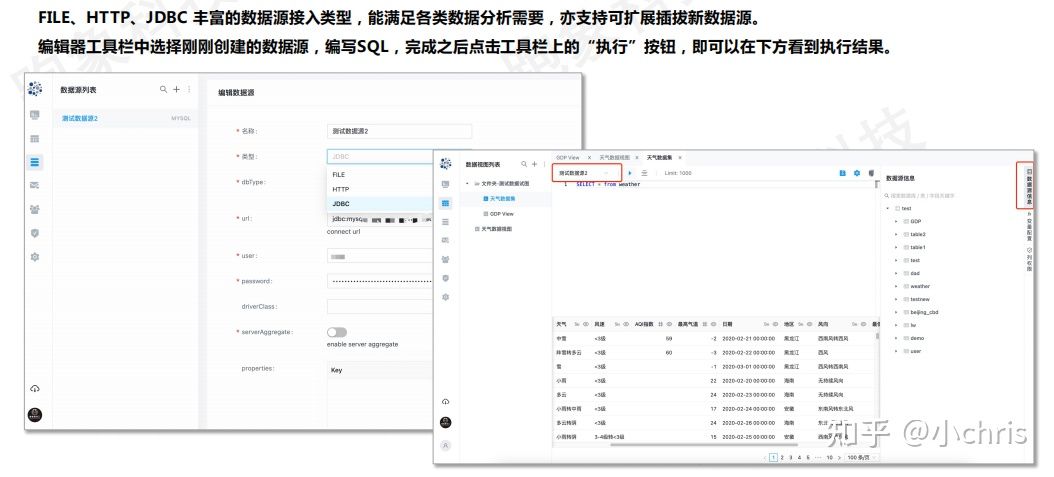Select JDBC in the type dropdown list
Screen dimensions: 1054x477
point(380,204)
